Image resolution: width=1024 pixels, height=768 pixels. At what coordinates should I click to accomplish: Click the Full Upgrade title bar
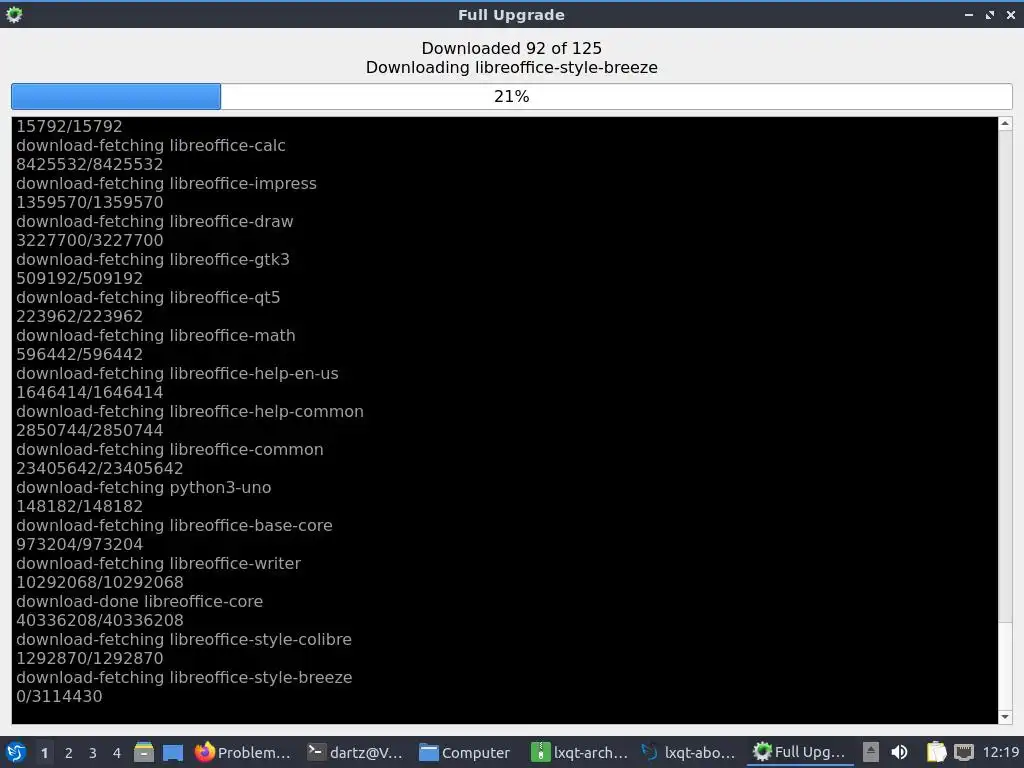coord(511,14)
